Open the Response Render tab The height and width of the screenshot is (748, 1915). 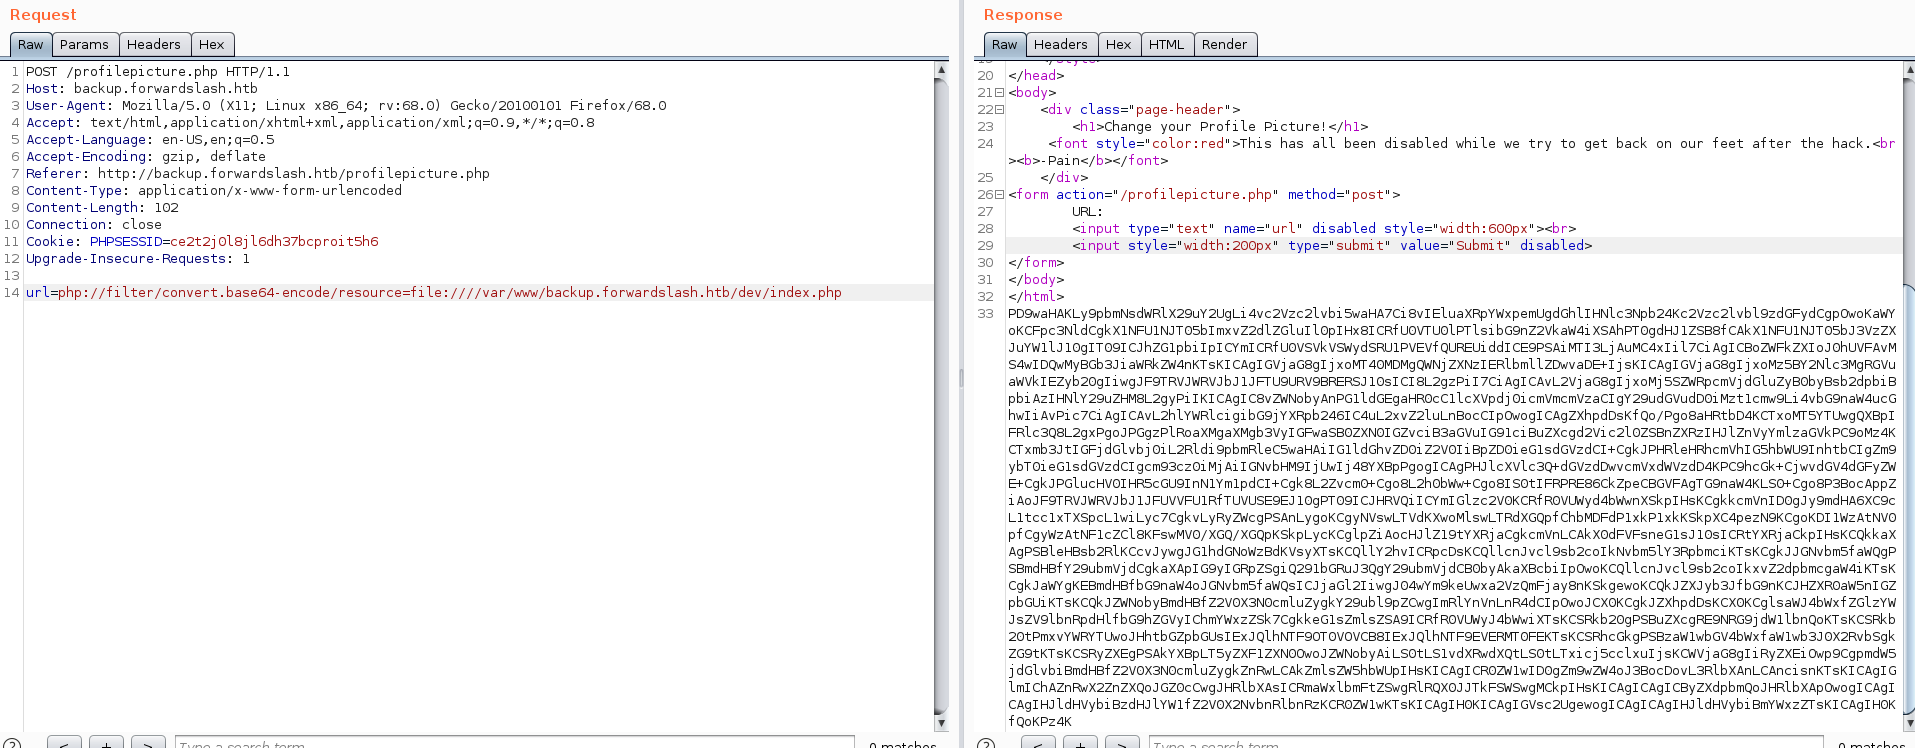tap(1224, 45)
